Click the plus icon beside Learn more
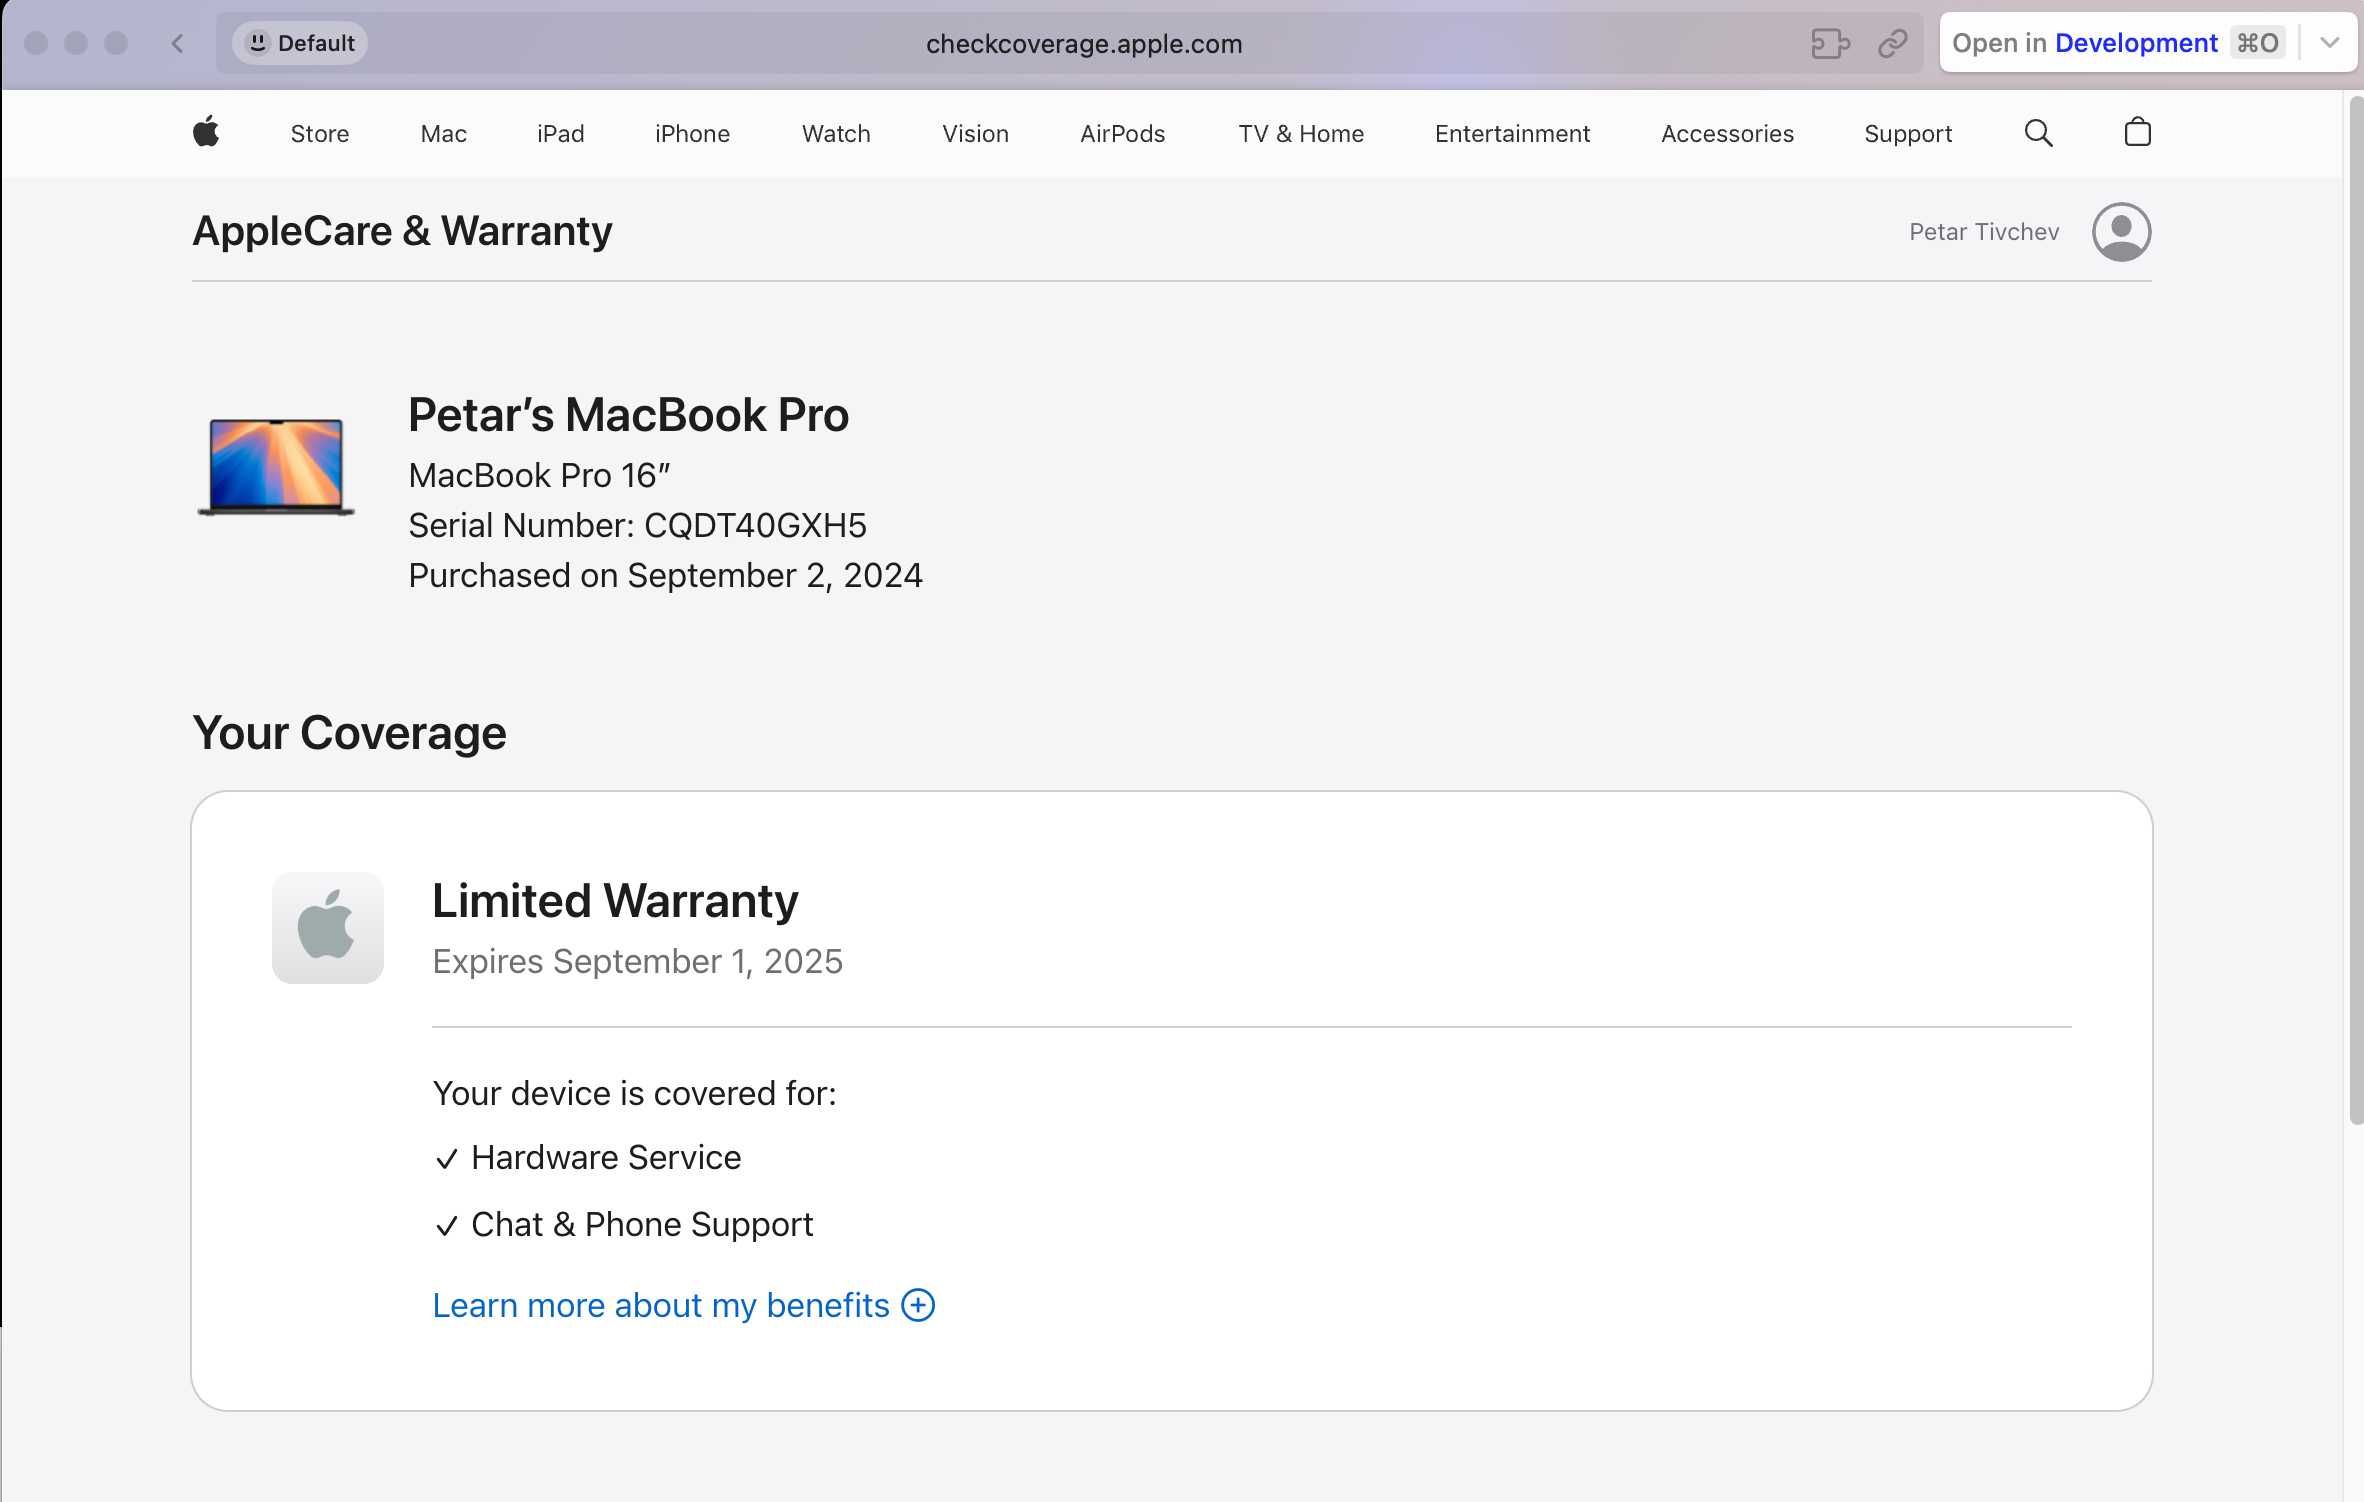Viewport: 2364px width, 1502px height. (918, 1305)
